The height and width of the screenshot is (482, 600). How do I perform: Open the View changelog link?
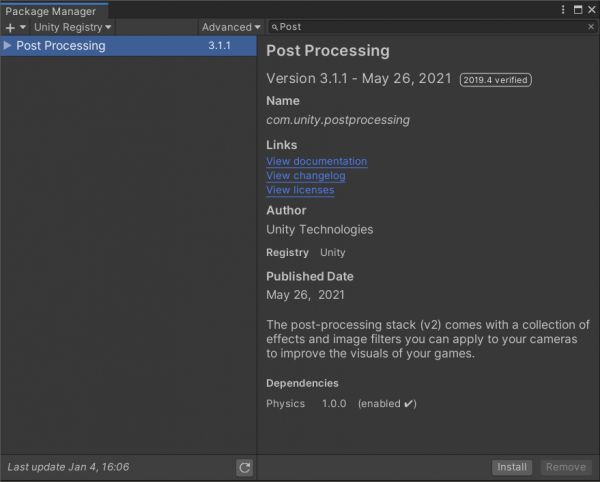point(305,176)
